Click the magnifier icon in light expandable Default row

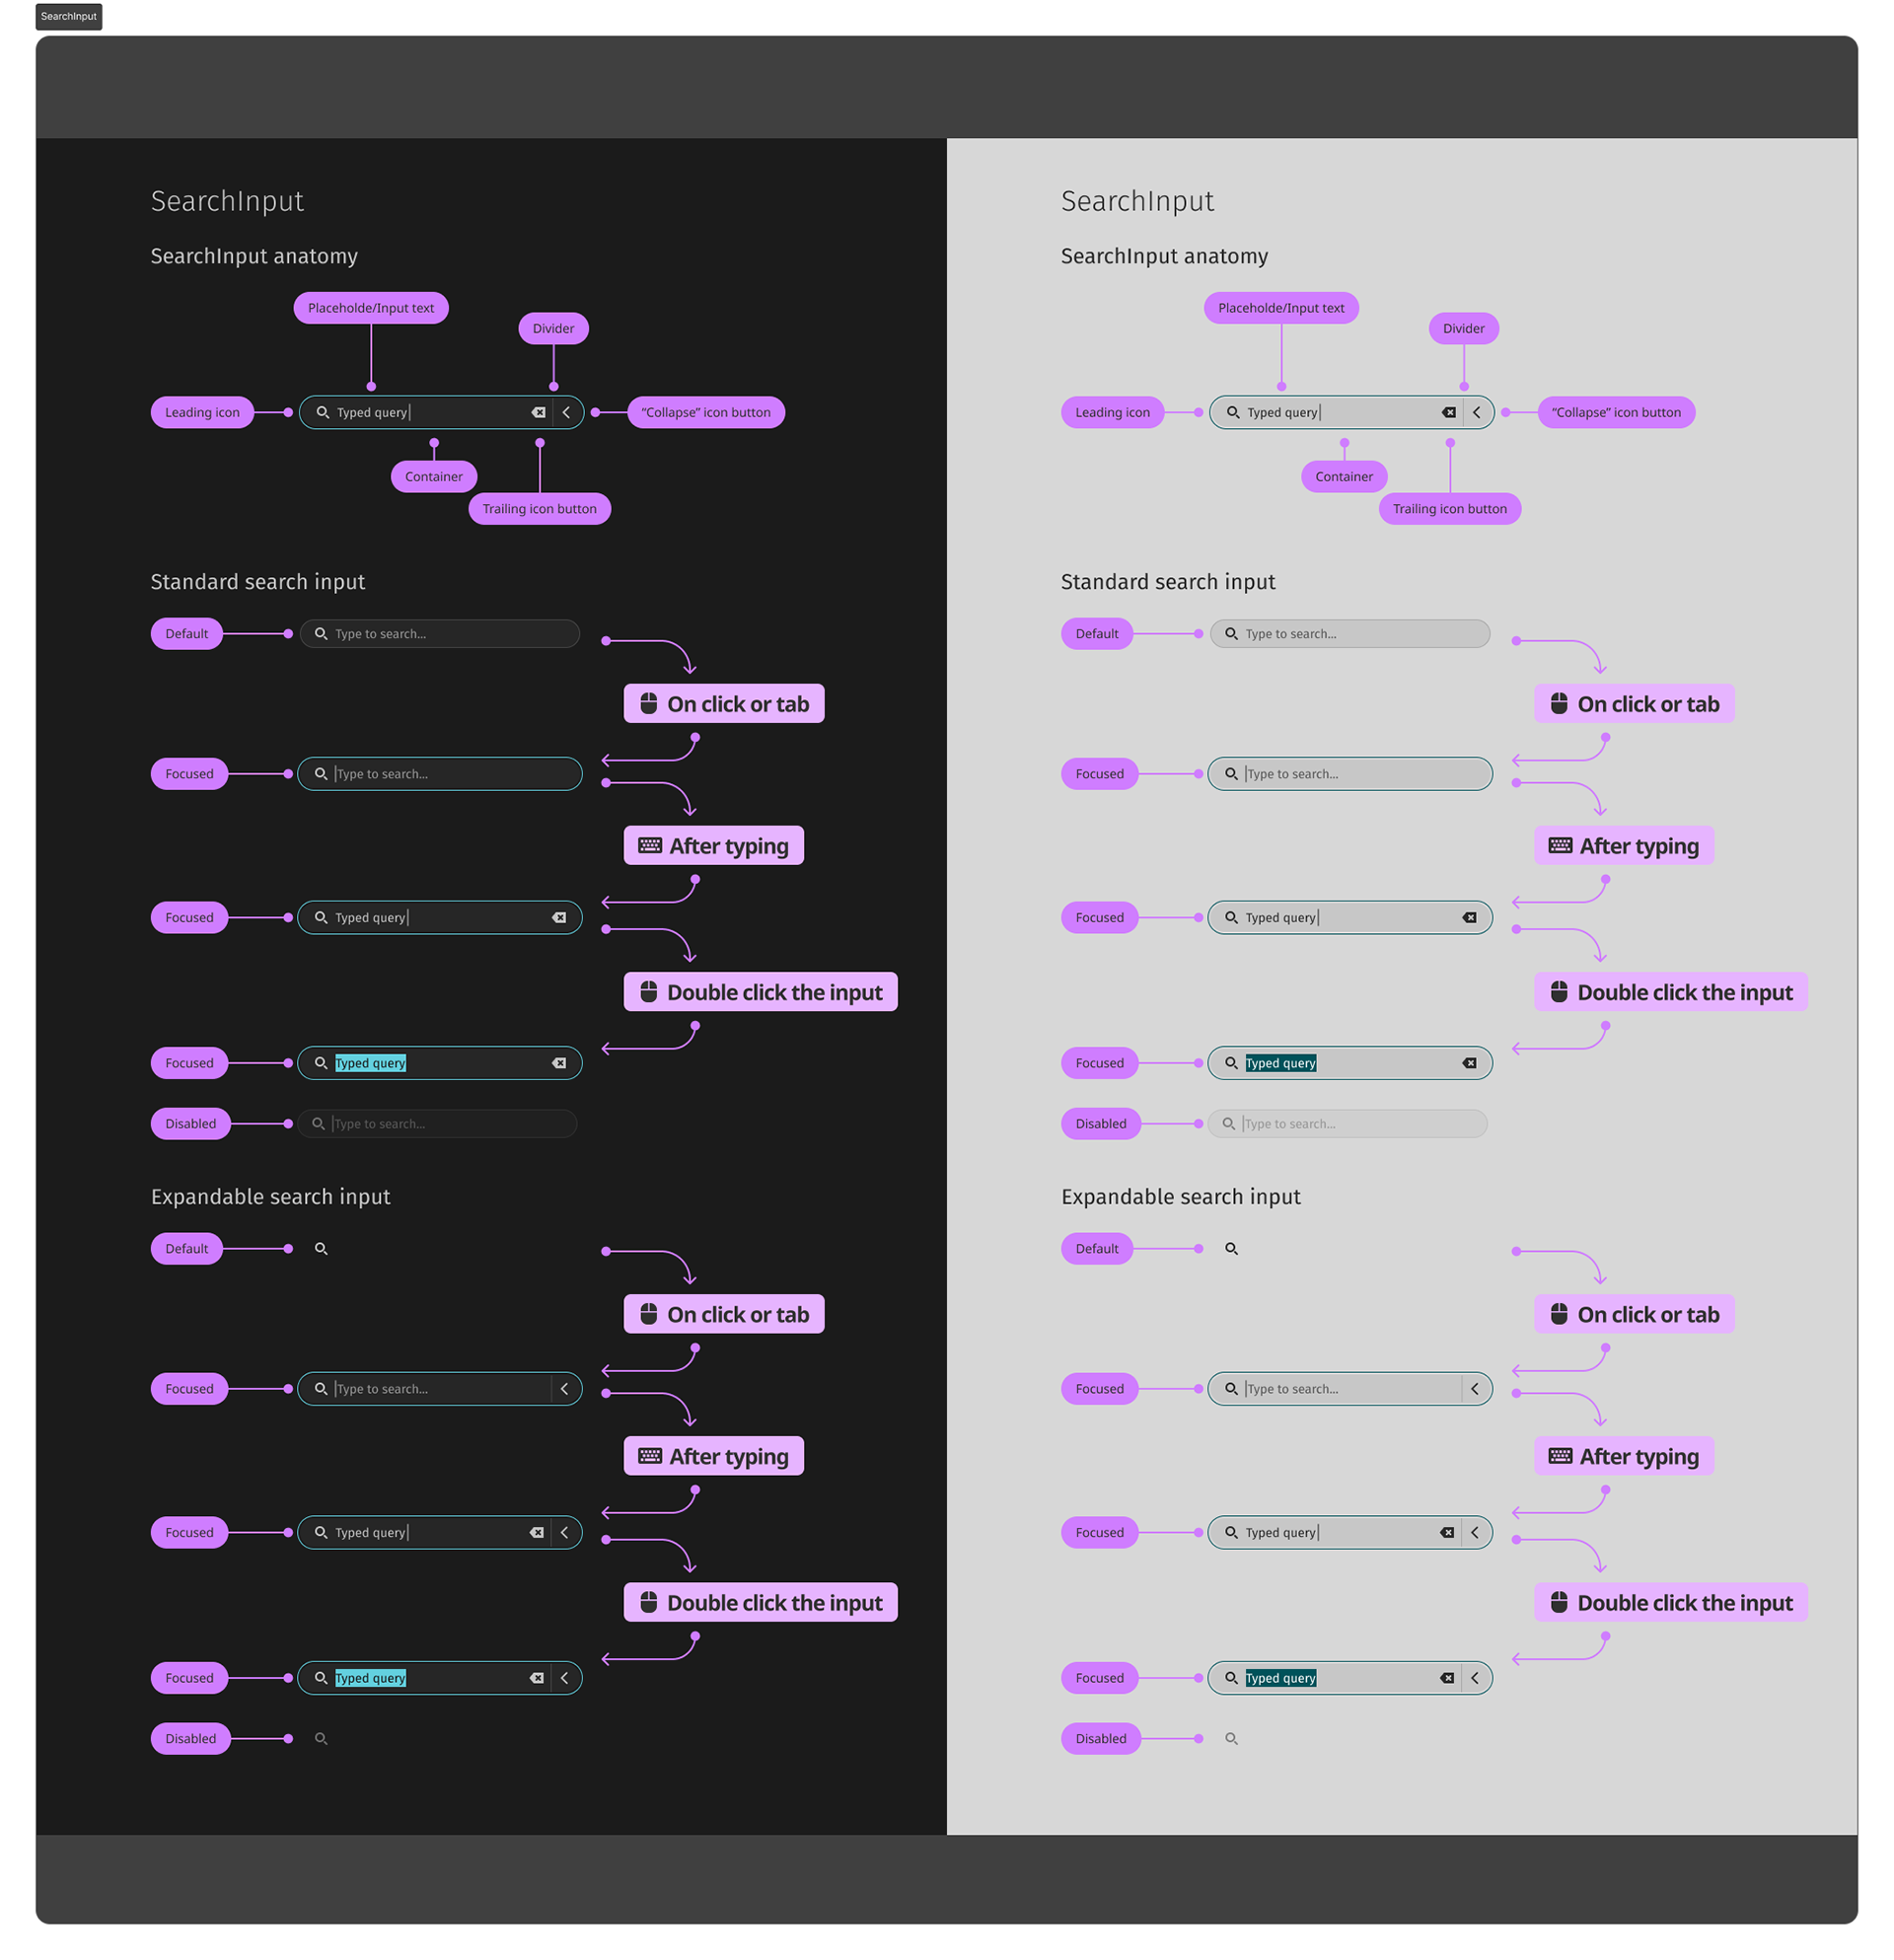pyautogui.click(x=1231, y=1248)
